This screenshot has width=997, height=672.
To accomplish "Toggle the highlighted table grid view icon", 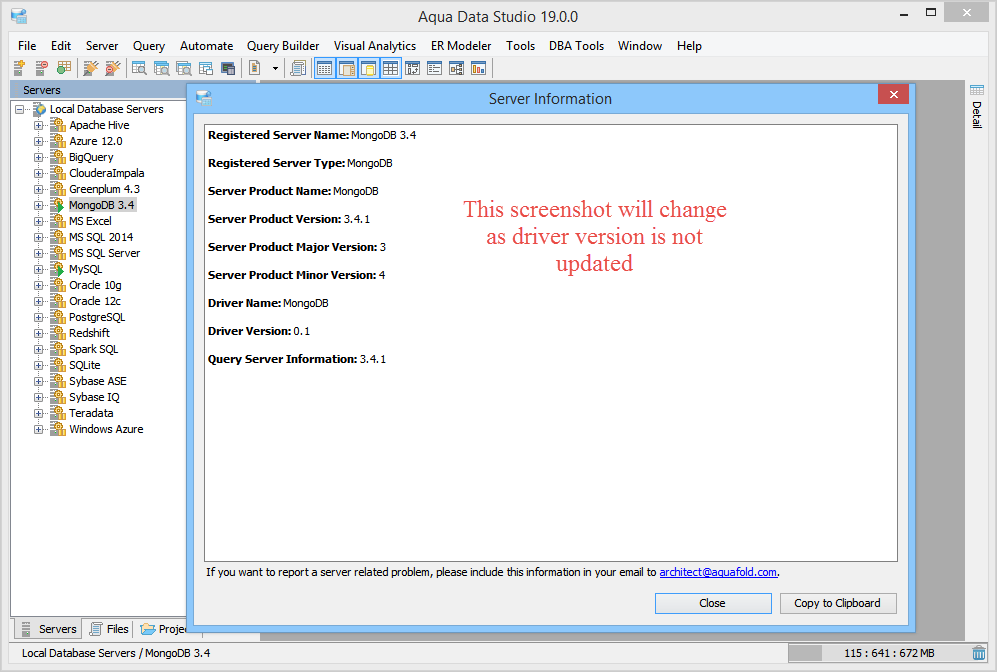I will (x=390, y=68).
